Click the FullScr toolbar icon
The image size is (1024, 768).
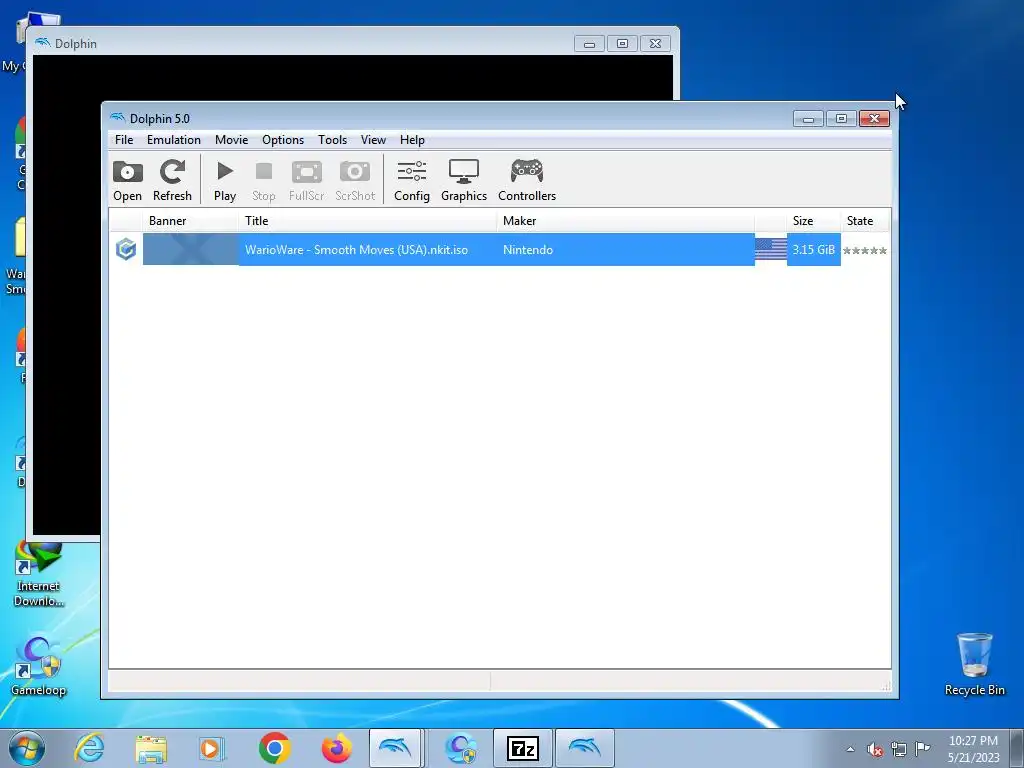[x=306, y=180]
